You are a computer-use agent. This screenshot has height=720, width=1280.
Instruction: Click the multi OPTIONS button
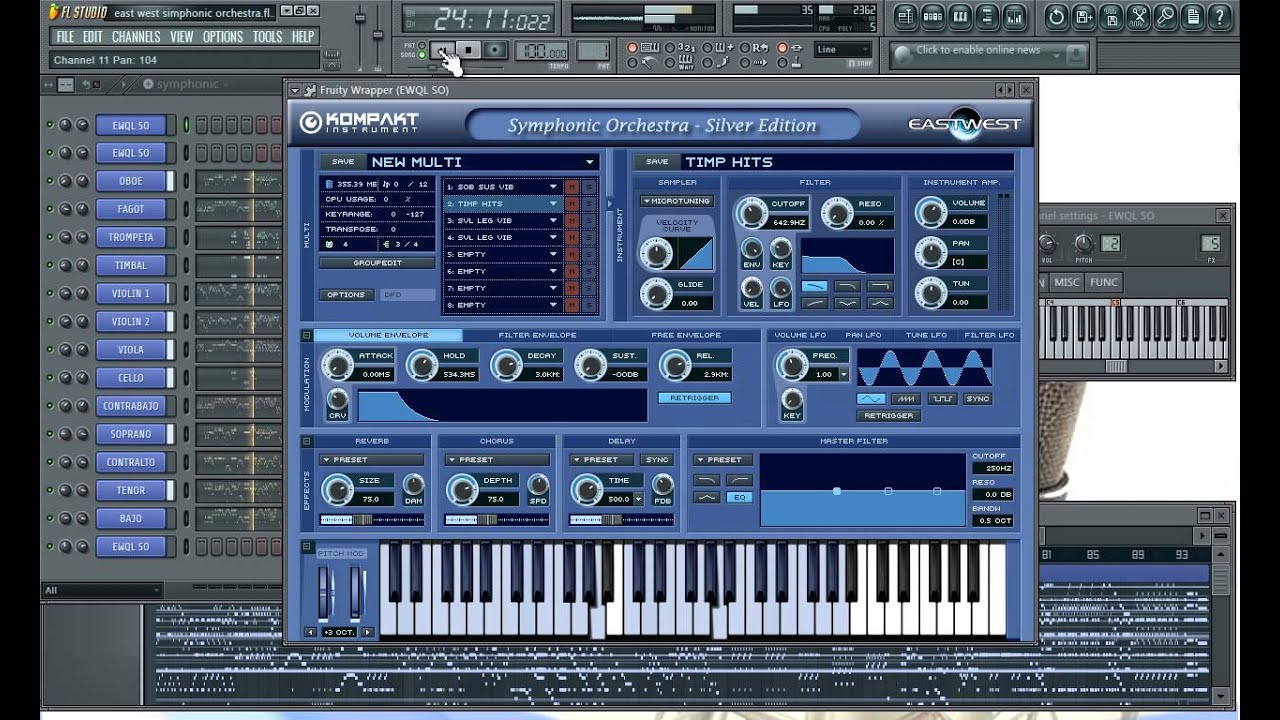coord(346,295)
